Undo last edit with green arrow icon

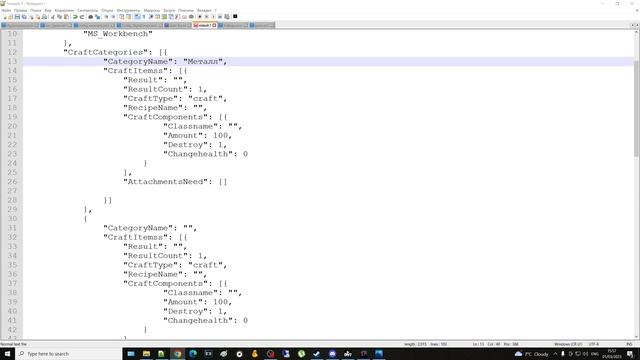(75, 17)
